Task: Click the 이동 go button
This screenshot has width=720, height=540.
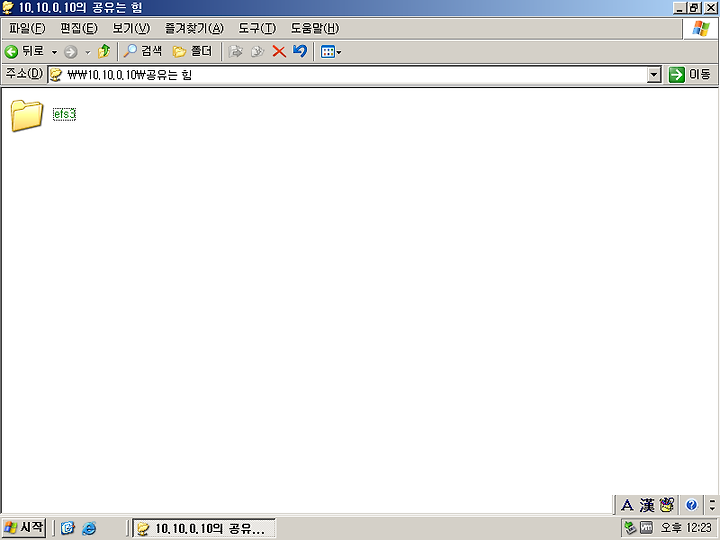Action: 690,74
